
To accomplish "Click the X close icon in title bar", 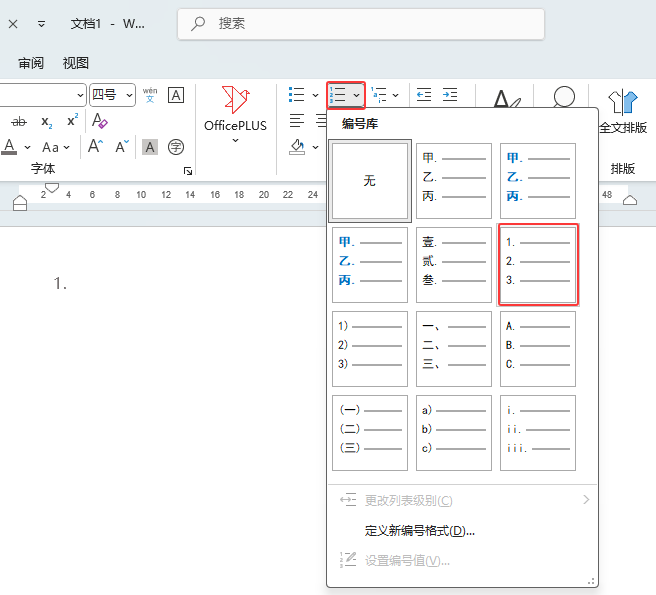I will (x=13, y=24).
